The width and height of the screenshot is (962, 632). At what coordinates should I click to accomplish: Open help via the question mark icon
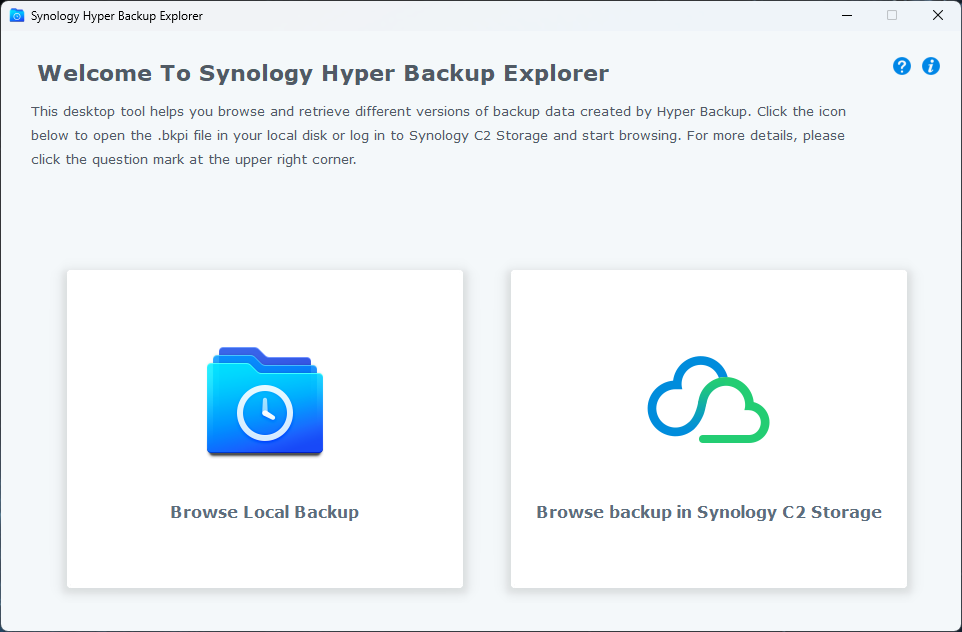tap(901, 66)
